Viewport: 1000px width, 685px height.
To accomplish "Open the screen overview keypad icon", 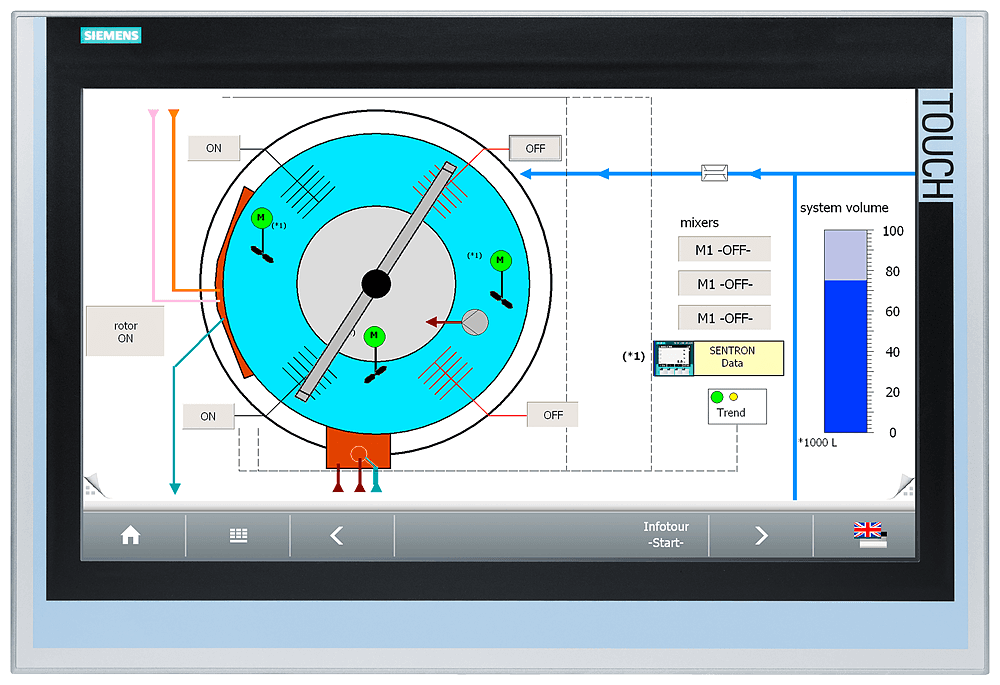I will (238, 535).
